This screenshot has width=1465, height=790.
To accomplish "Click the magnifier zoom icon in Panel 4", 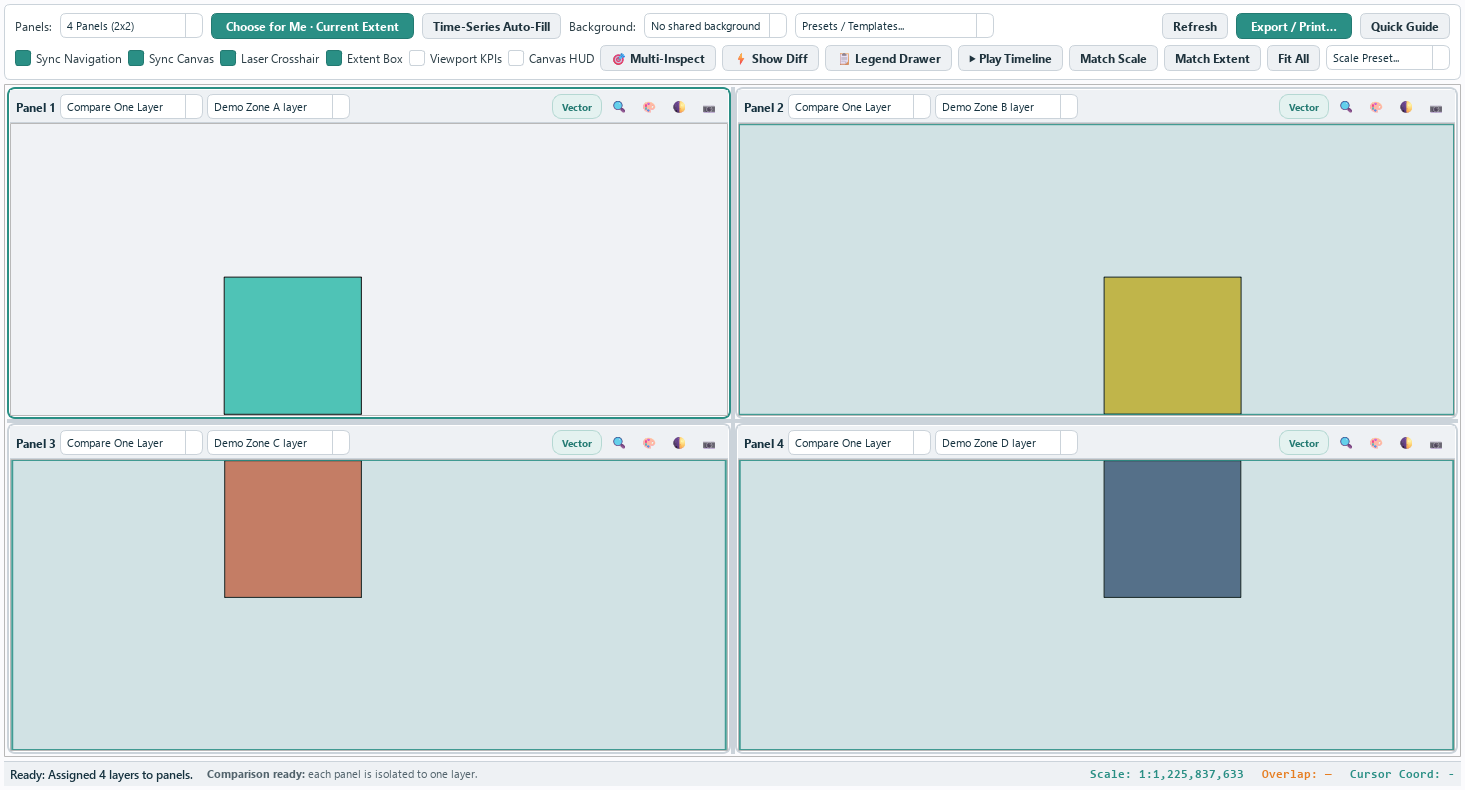I will [x=1346, y=443].
